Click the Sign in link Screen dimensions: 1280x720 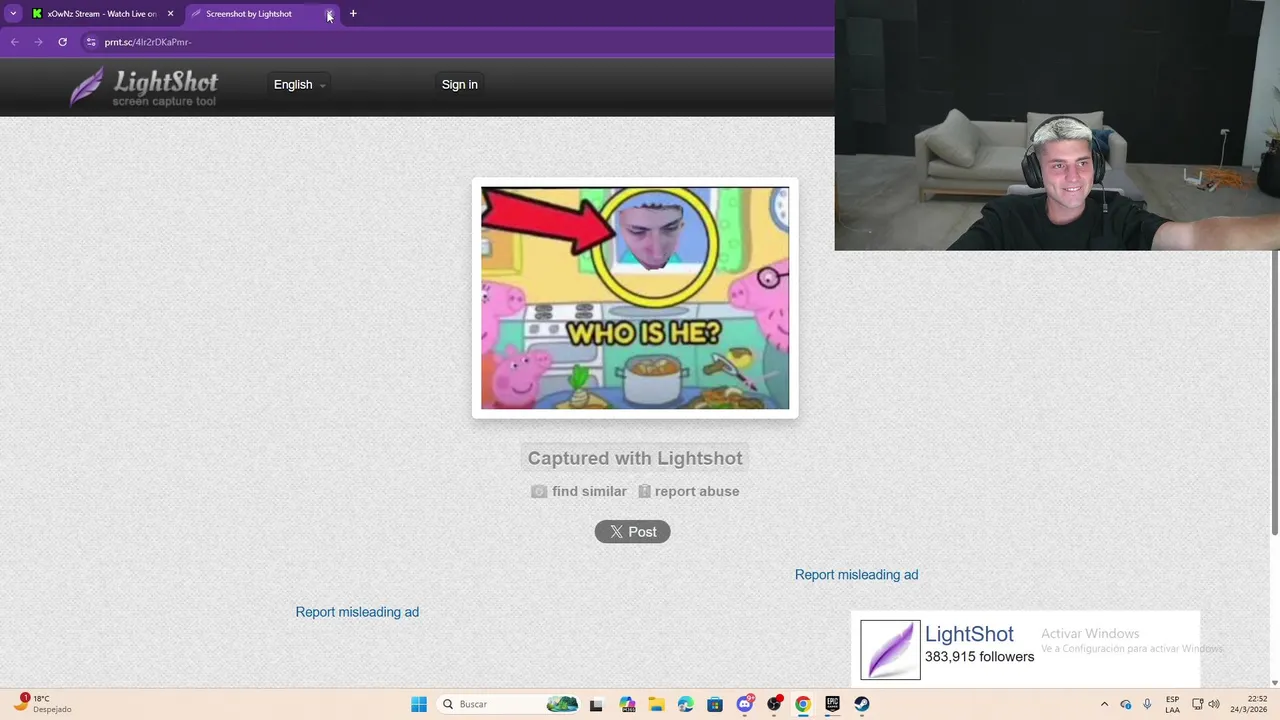tap(460, 85)
